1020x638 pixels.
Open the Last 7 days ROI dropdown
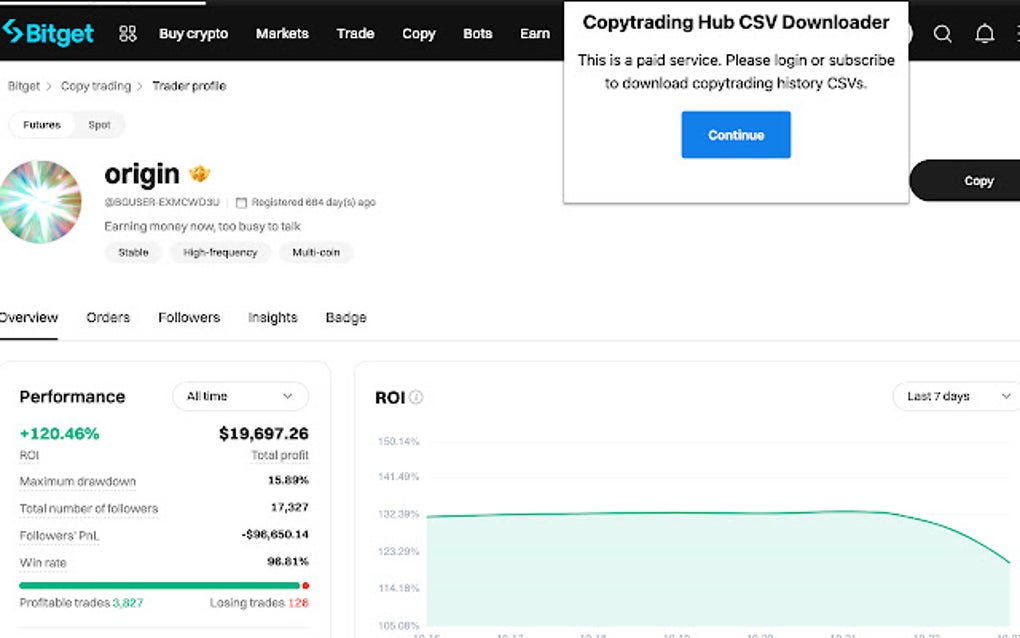tap(954, 396)
